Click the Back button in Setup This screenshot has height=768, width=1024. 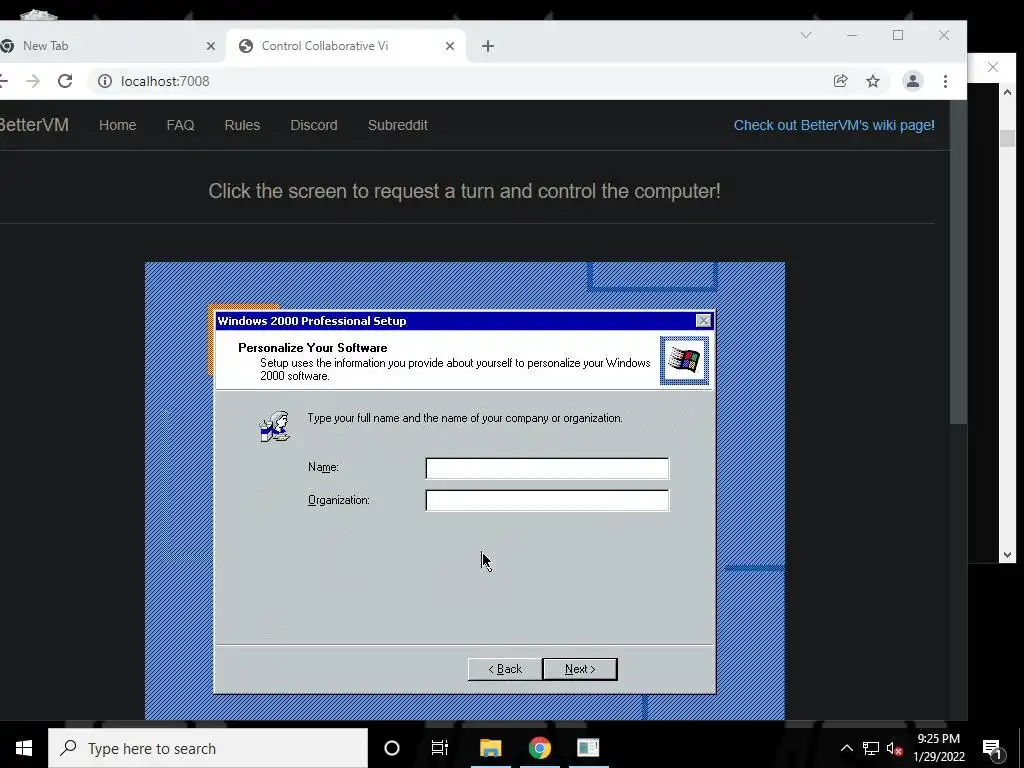[x=505, y=669]
